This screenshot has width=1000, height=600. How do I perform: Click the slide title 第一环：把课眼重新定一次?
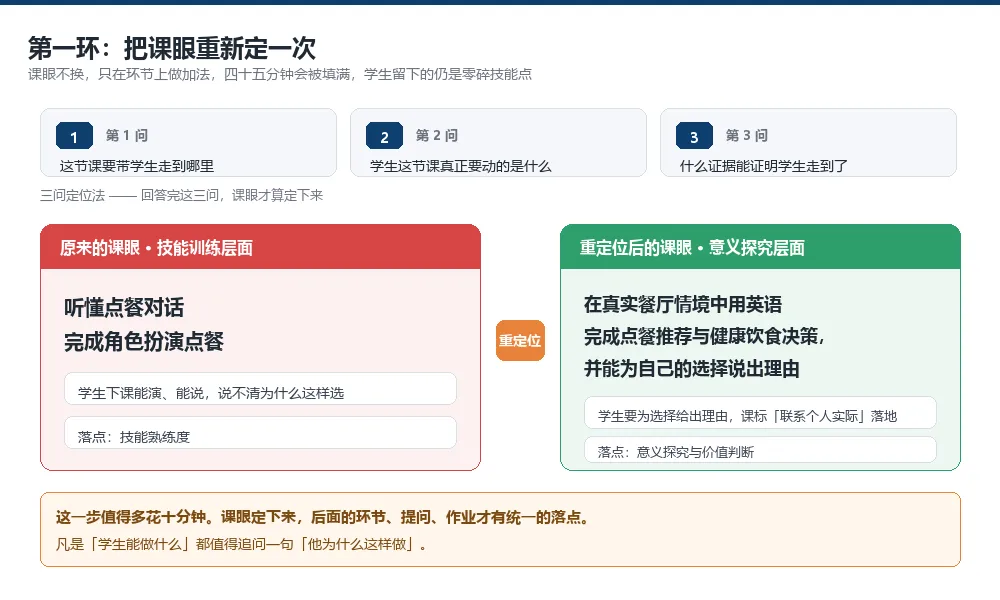[172, 48]
